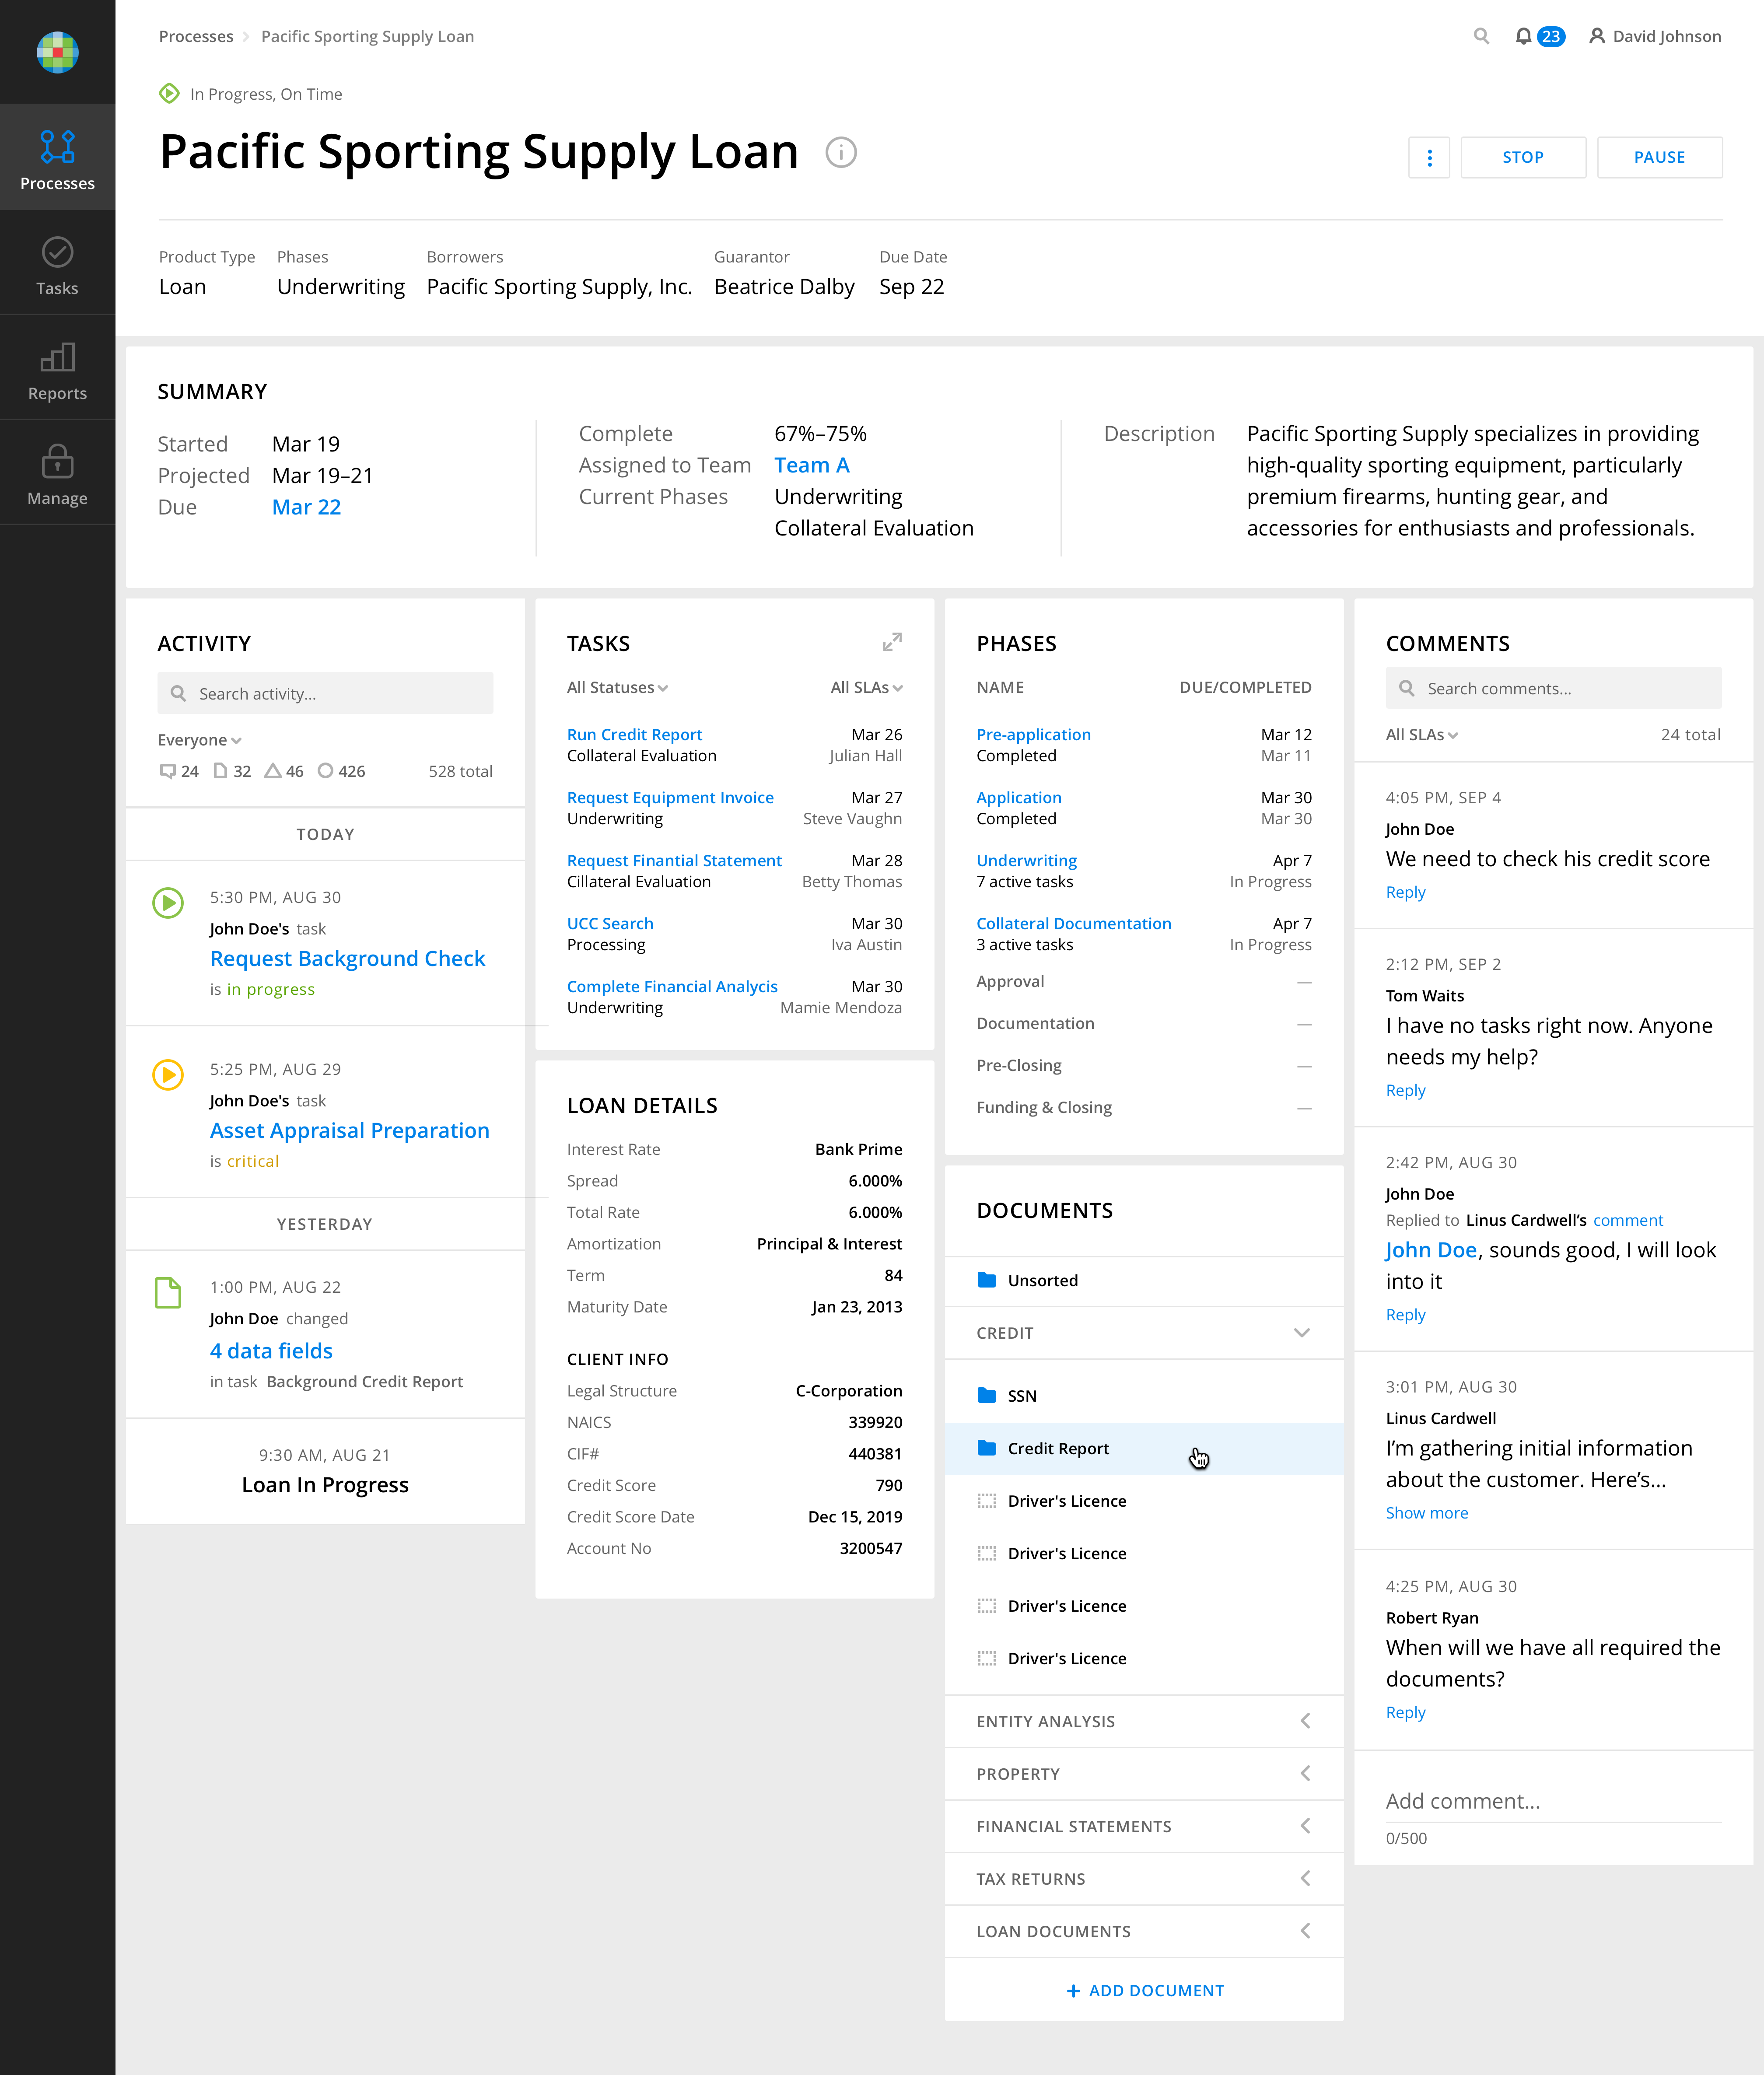Open the Run Credit Report task link
Screen dimensions: 1764x2075
[x=634, y=734]
